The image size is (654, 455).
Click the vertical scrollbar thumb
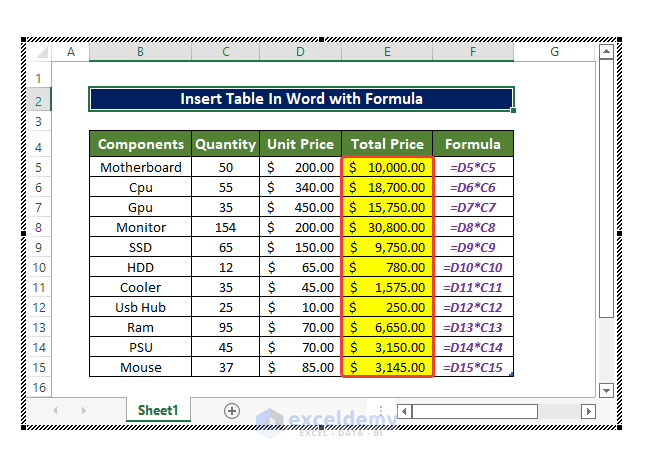tap(606, 189)
